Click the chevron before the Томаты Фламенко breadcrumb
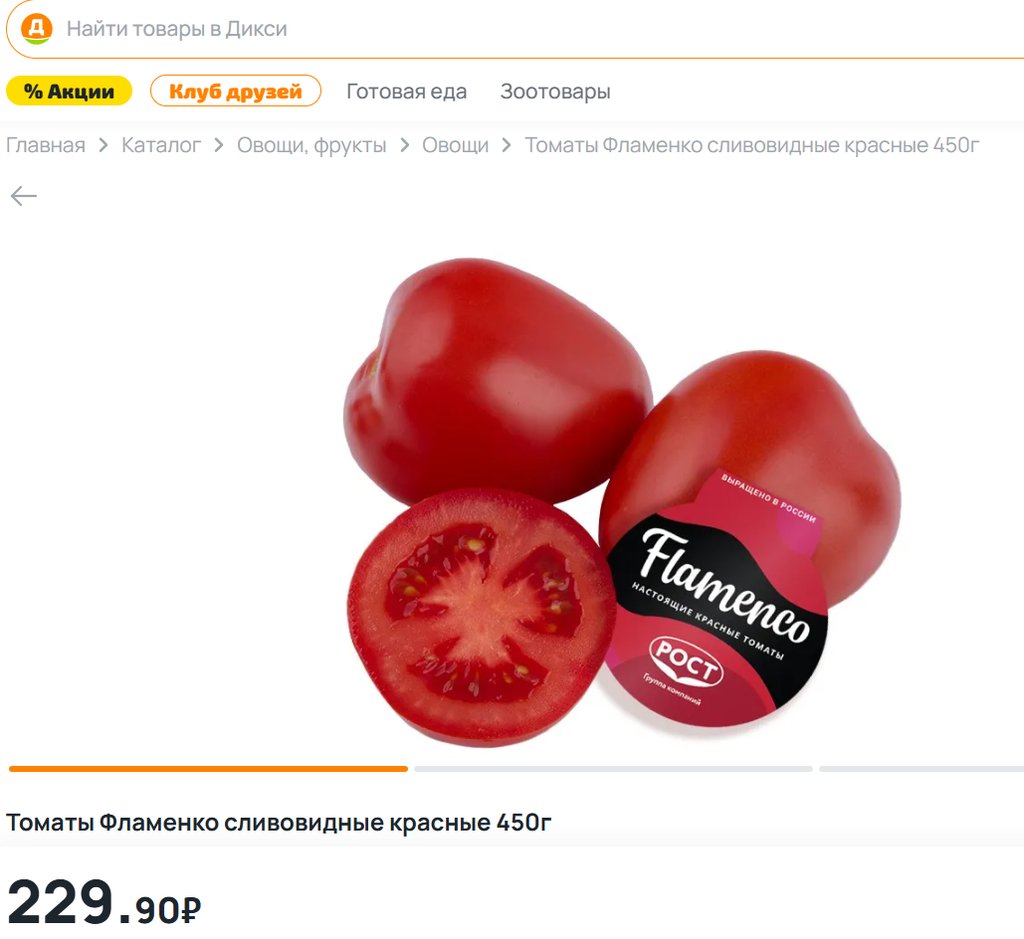Screen dimensions: 1024x939 click(507, 145)
